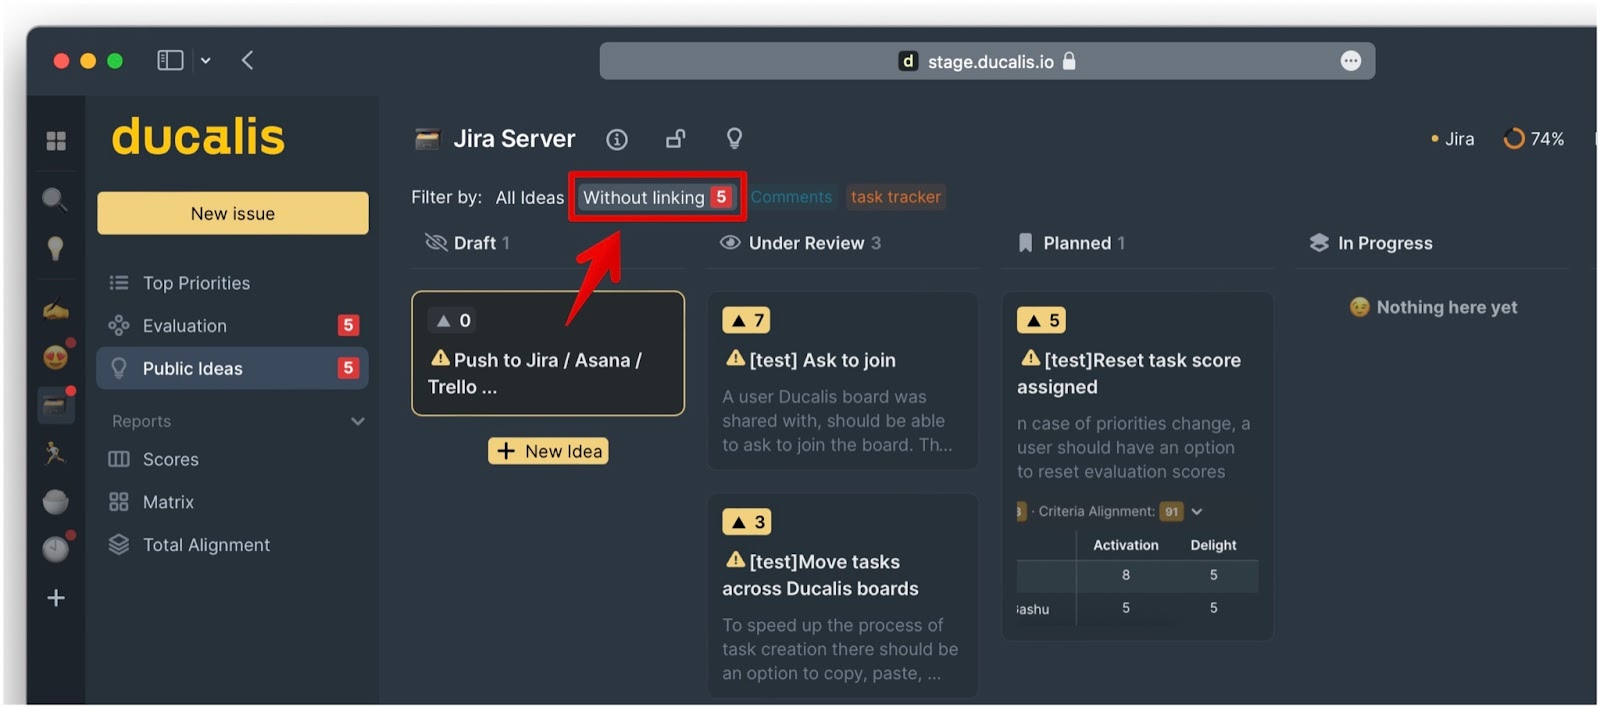Click the Jira Server board emoji icon
The width and height of the screenshot is (1600, 708).
tap(427, 139)
